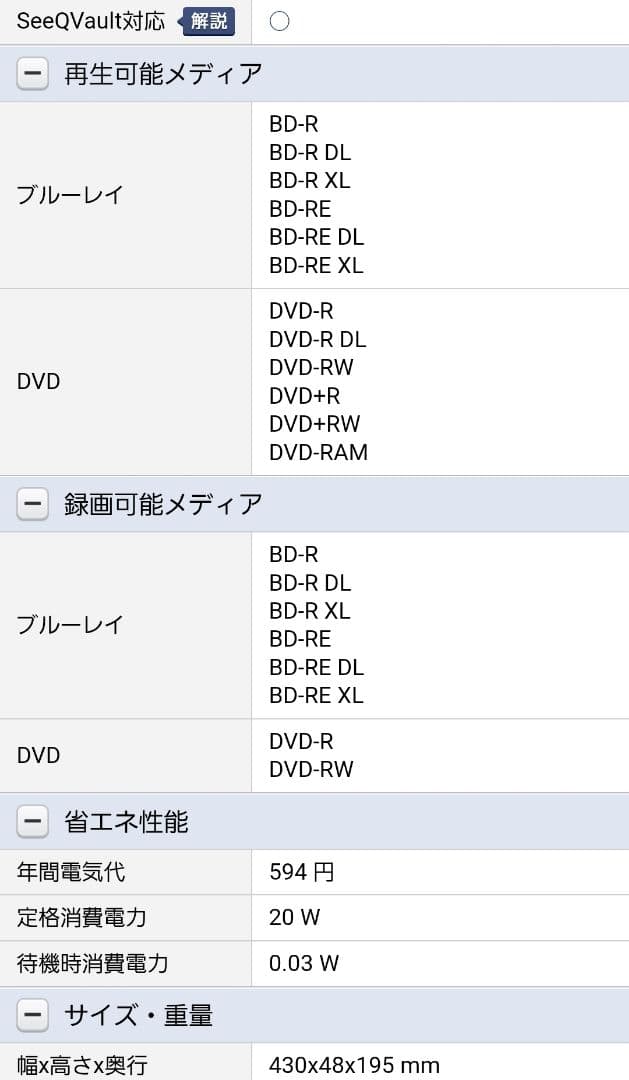Click the minus box beside 再生可能メディア
Viewport: 629px width, 1080px height.
pos(33,74)
